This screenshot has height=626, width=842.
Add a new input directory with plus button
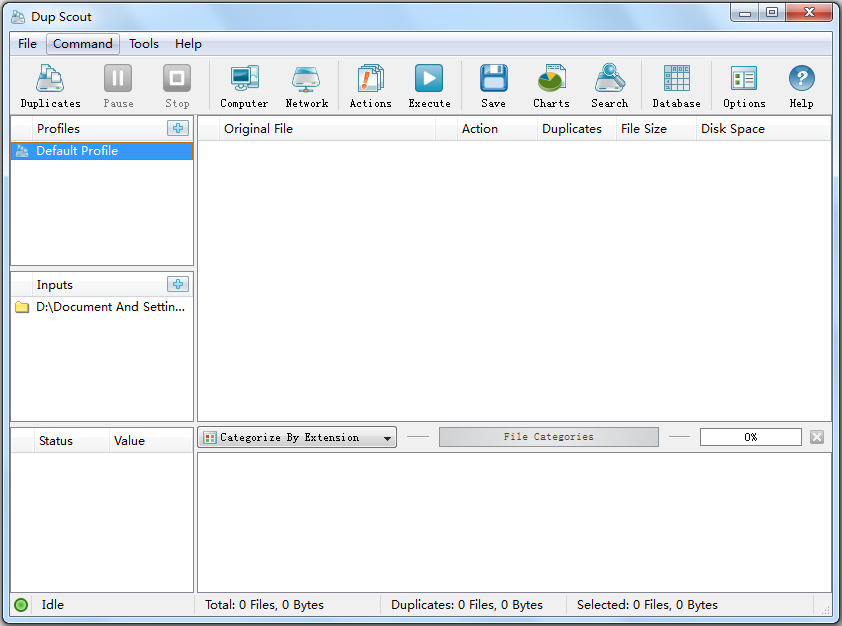coord(178,284)
